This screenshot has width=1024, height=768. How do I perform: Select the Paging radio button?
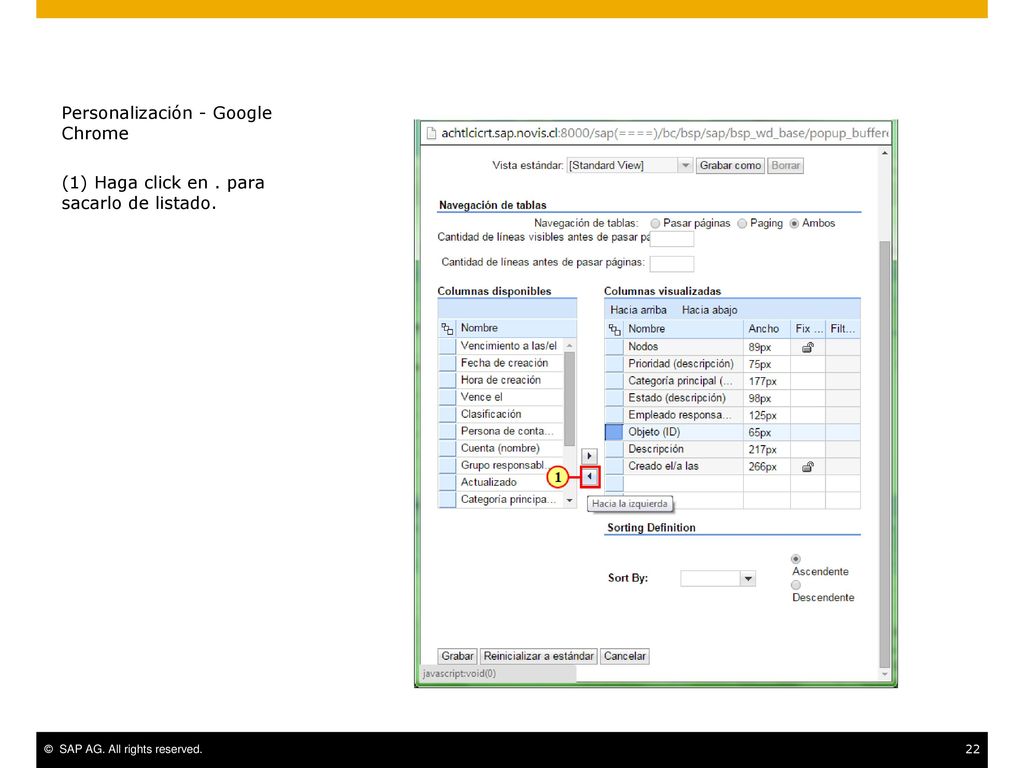742,223
